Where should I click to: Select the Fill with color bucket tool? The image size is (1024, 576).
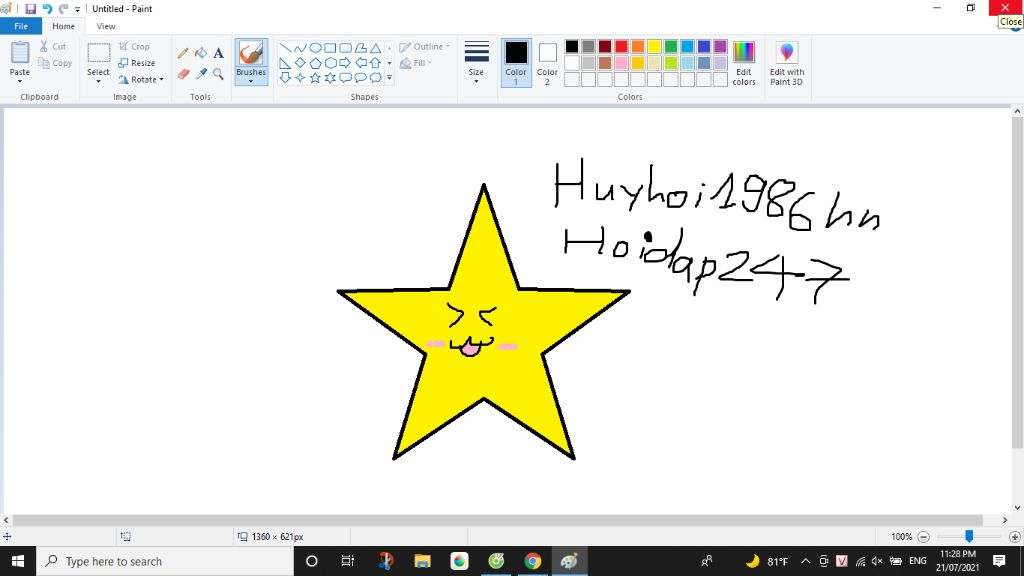coord(201,54)
